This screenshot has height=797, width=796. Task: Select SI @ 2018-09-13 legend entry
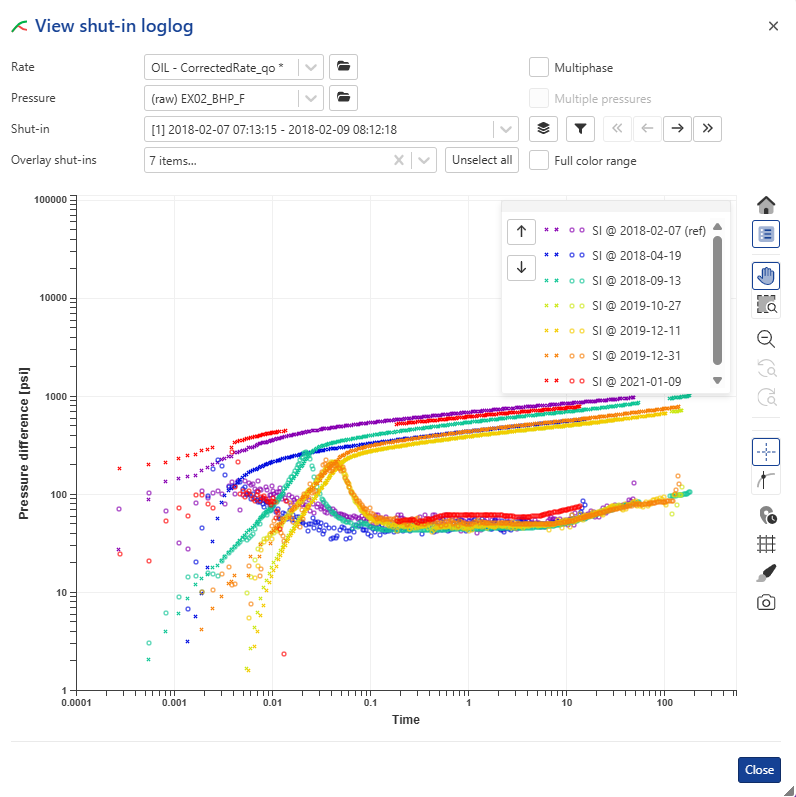(x=636, y=280)
